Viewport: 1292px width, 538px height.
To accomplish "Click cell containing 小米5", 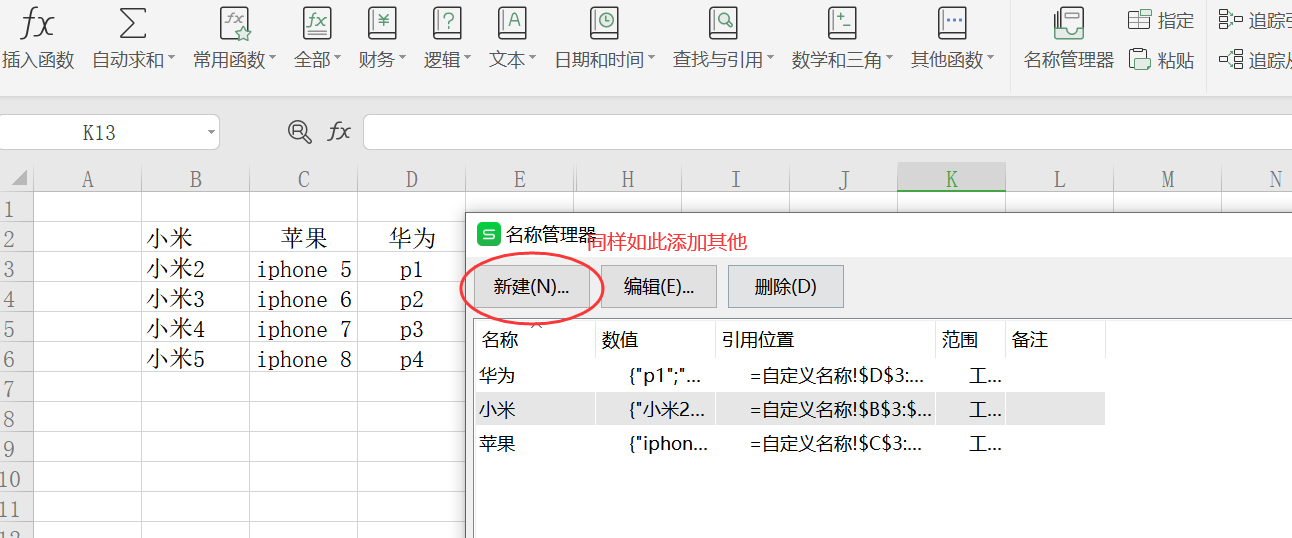I will pyautogui.click(x=196, y=359).
